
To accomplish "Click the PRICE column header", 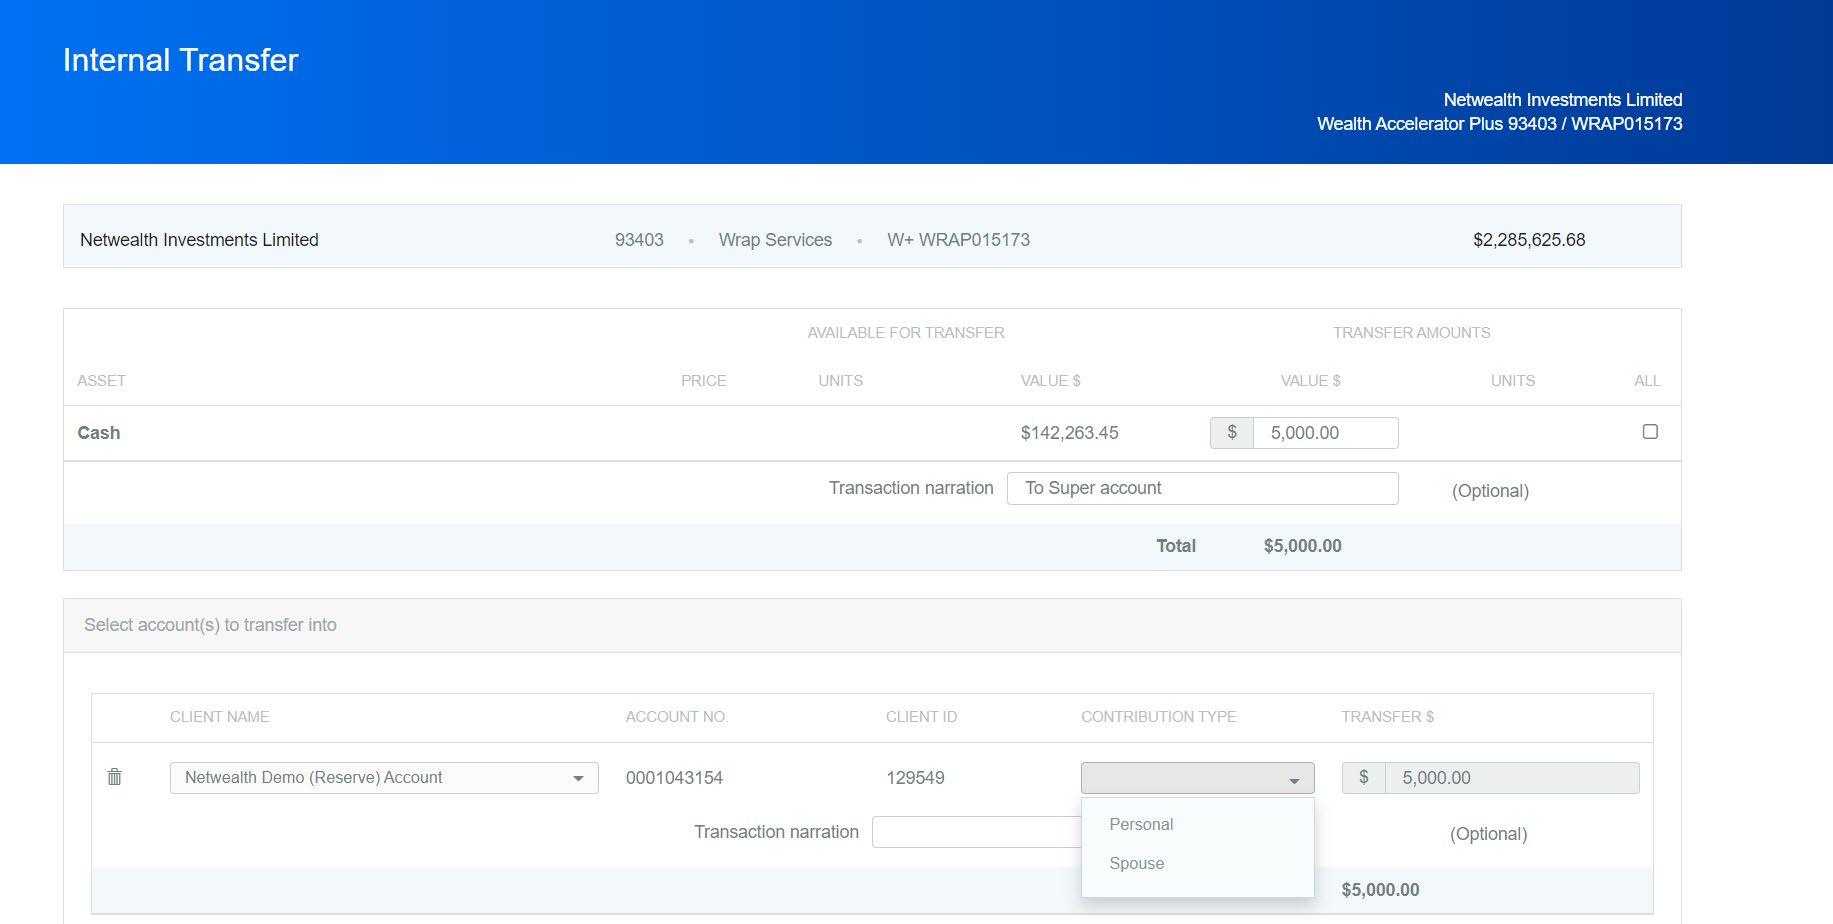I will pos(703,381).
